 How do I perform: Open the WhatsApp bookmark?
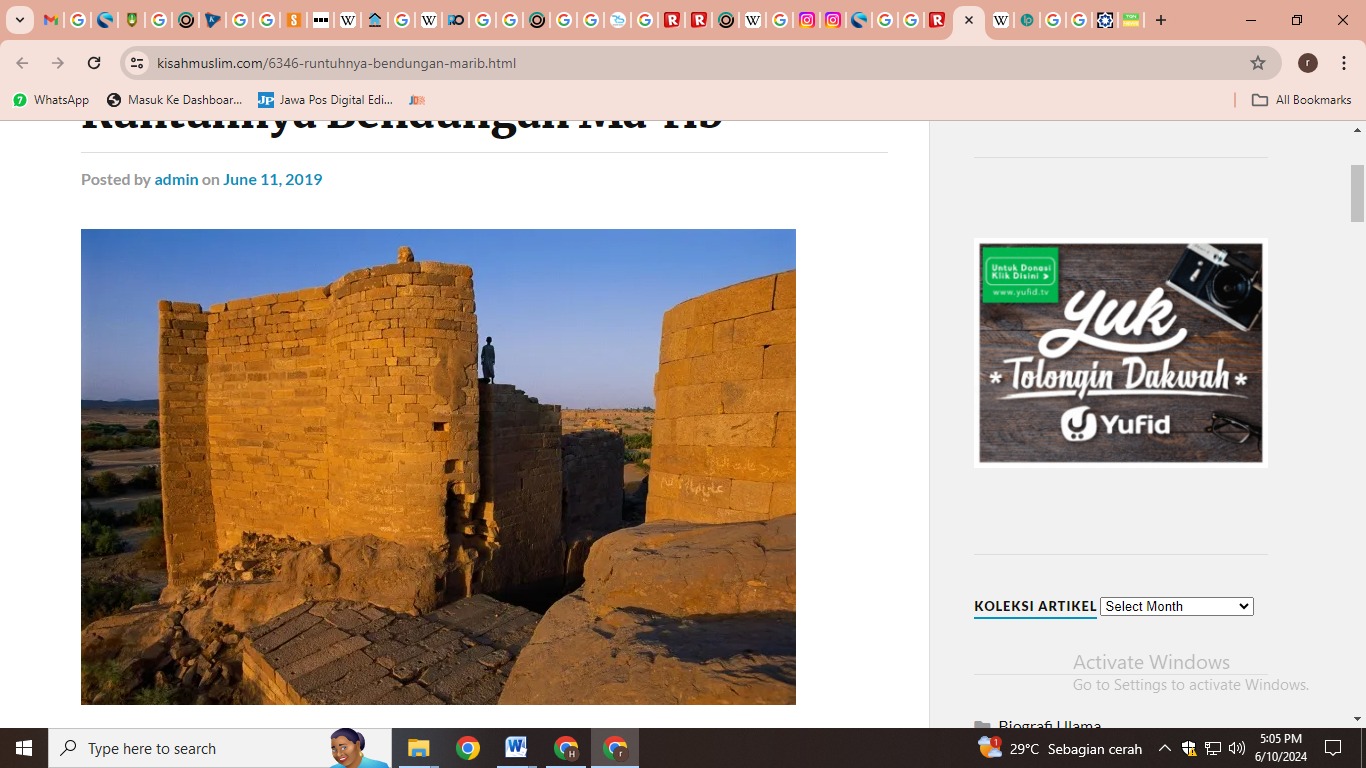[51, 100]
